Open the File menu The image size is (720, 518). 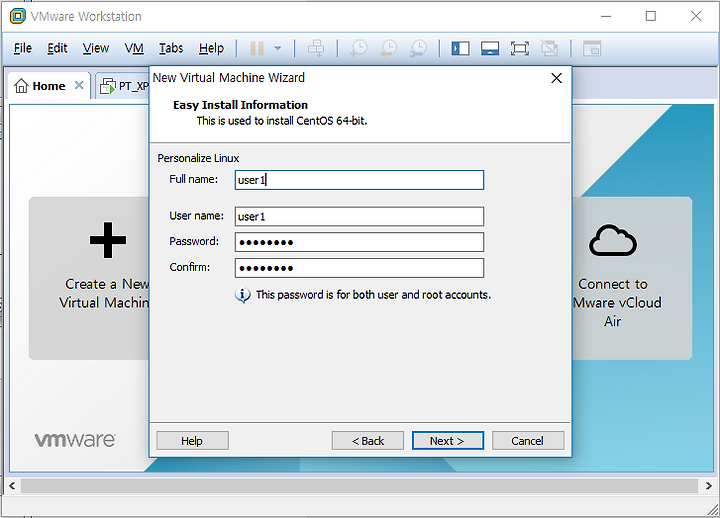(x=22, y=48)
